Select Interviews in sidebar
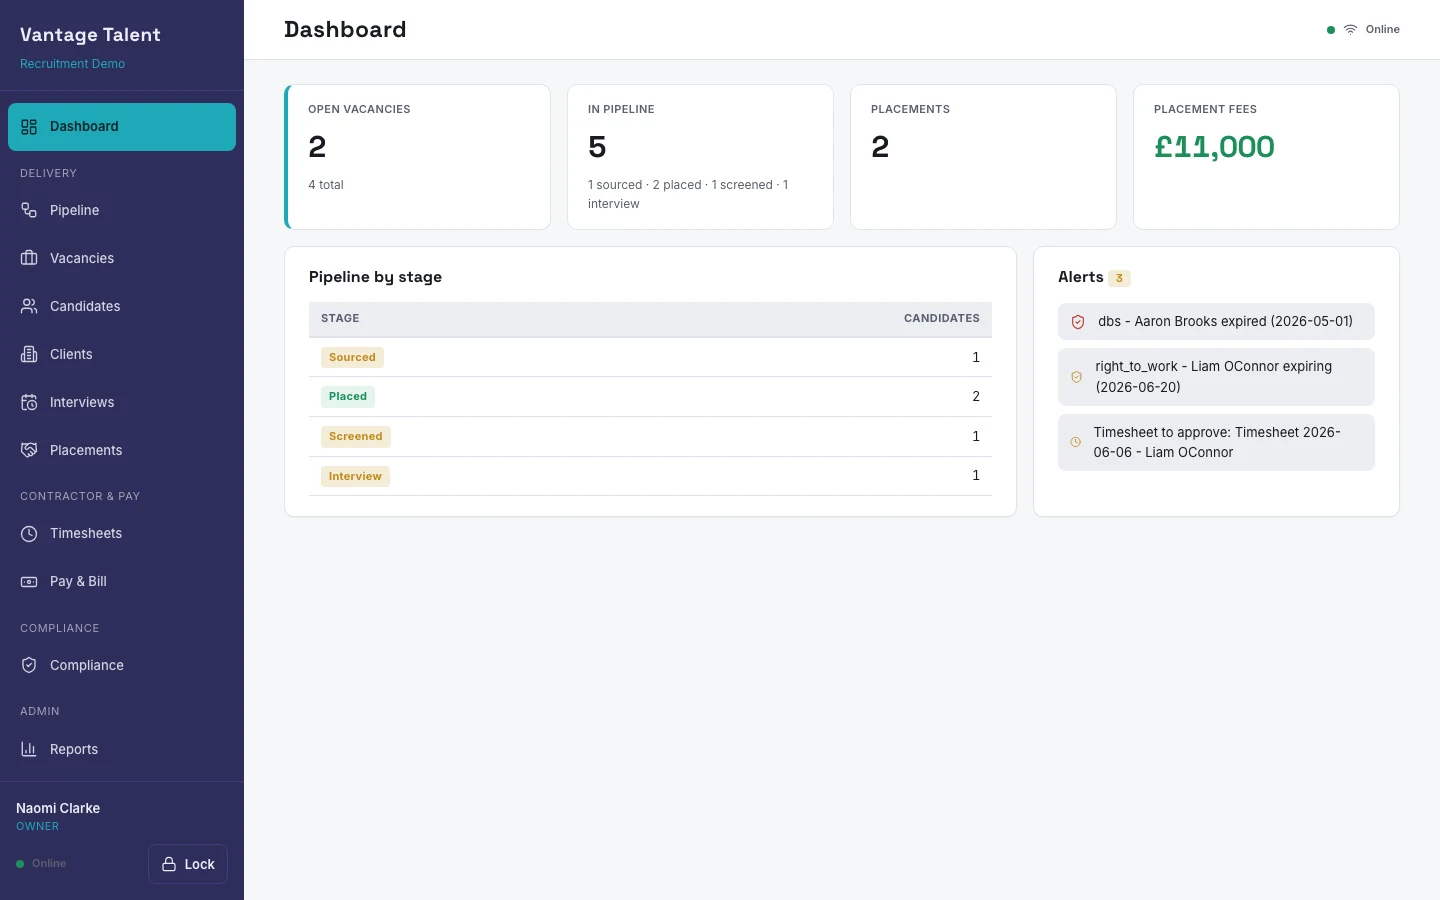The image size is (1440, 900). click(122, 402)
